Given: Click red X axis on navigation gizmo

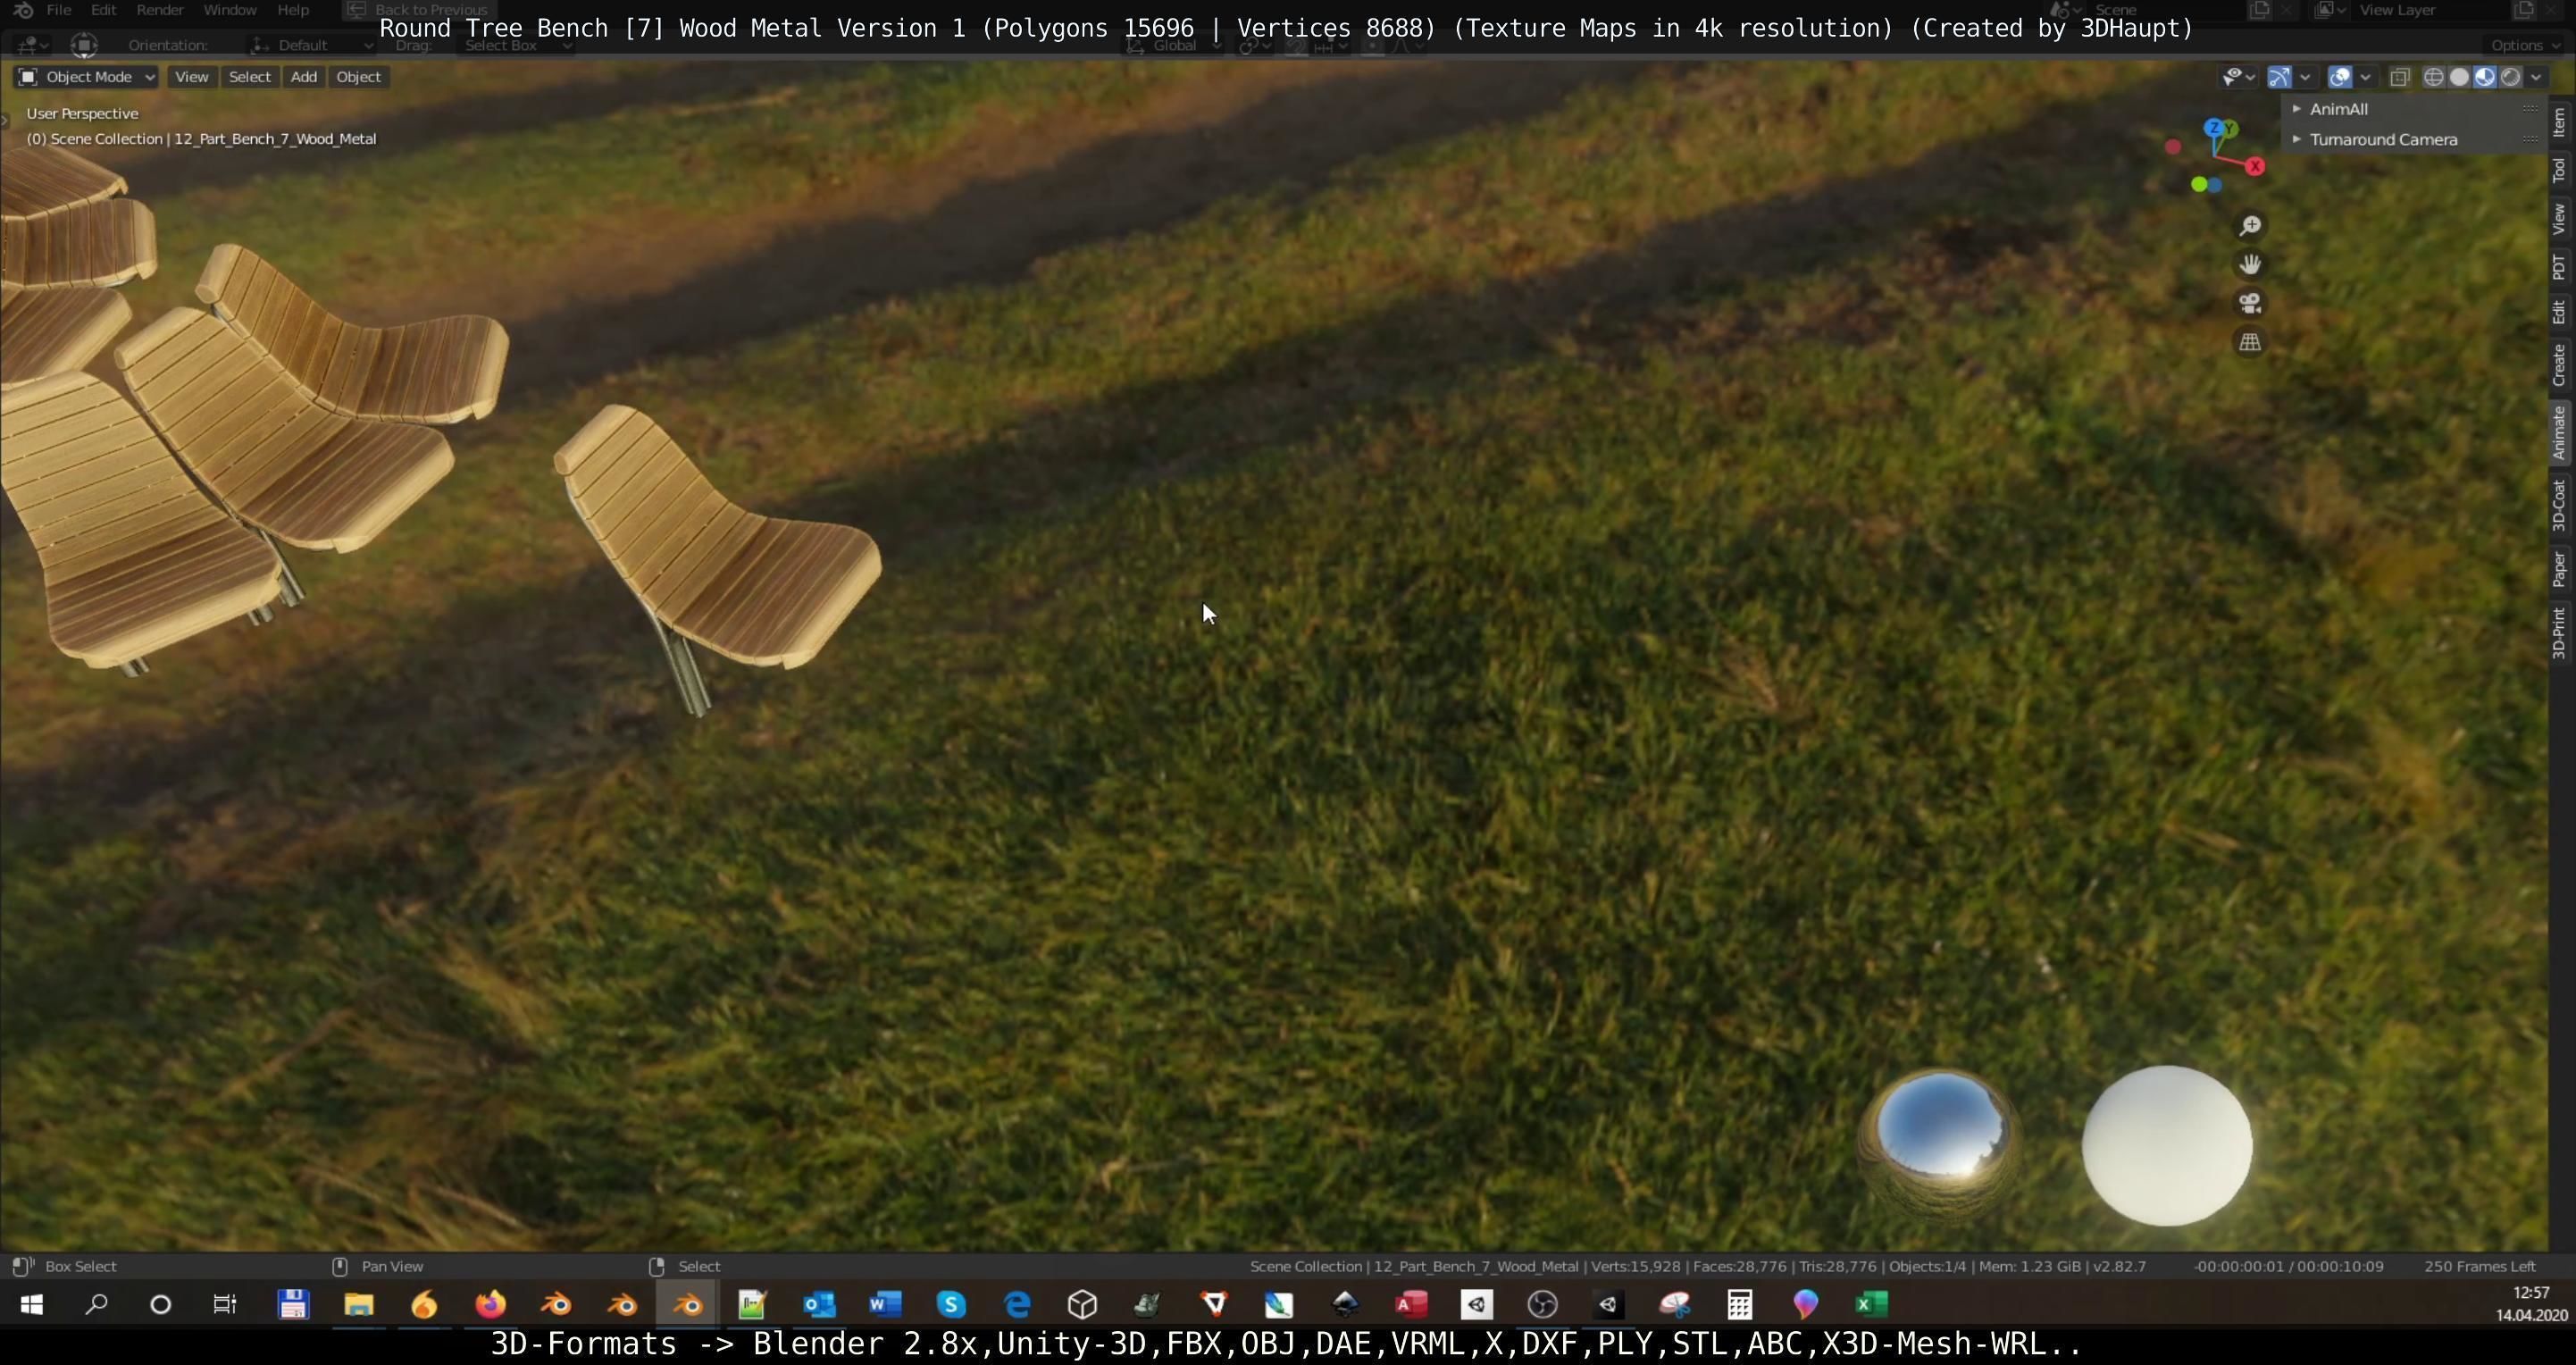Looking at the screenshot, I should point(2255,167).
